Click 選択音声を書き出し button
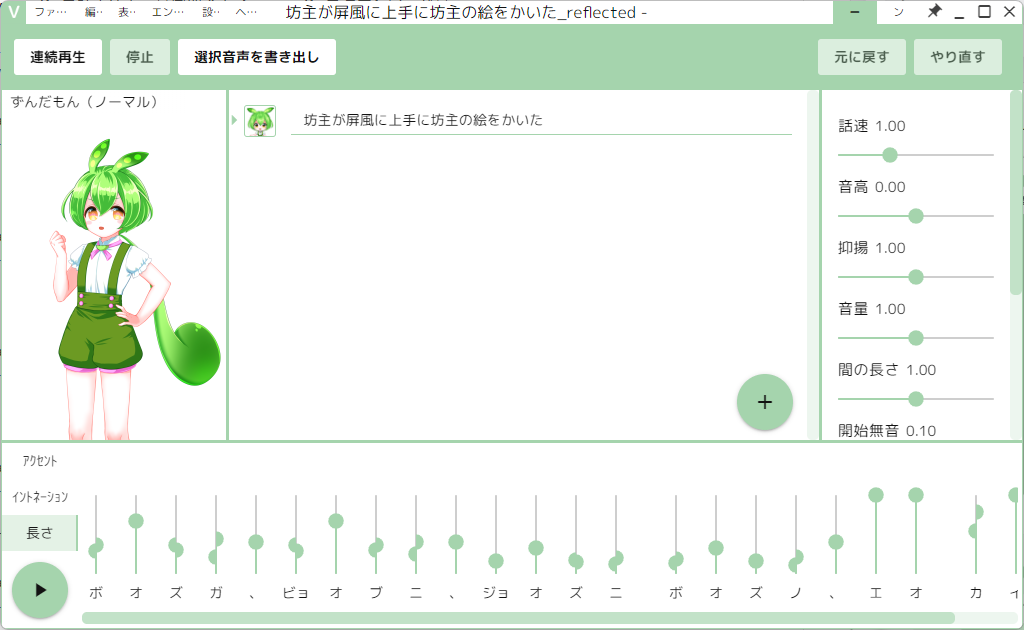The image size is (1024, 630). click(257, 57)
